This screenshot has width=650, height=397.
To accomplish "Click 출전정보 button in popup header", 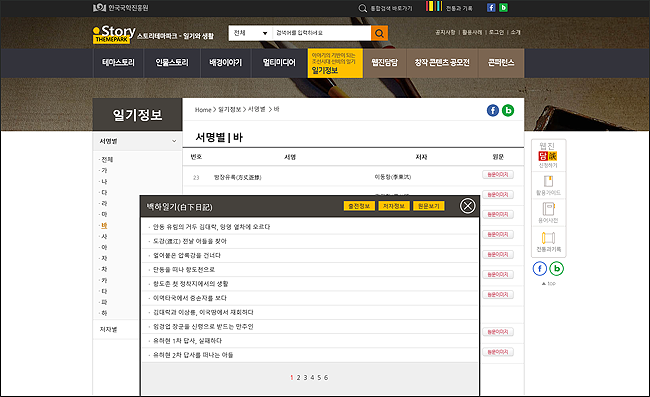I will point(359,206).
